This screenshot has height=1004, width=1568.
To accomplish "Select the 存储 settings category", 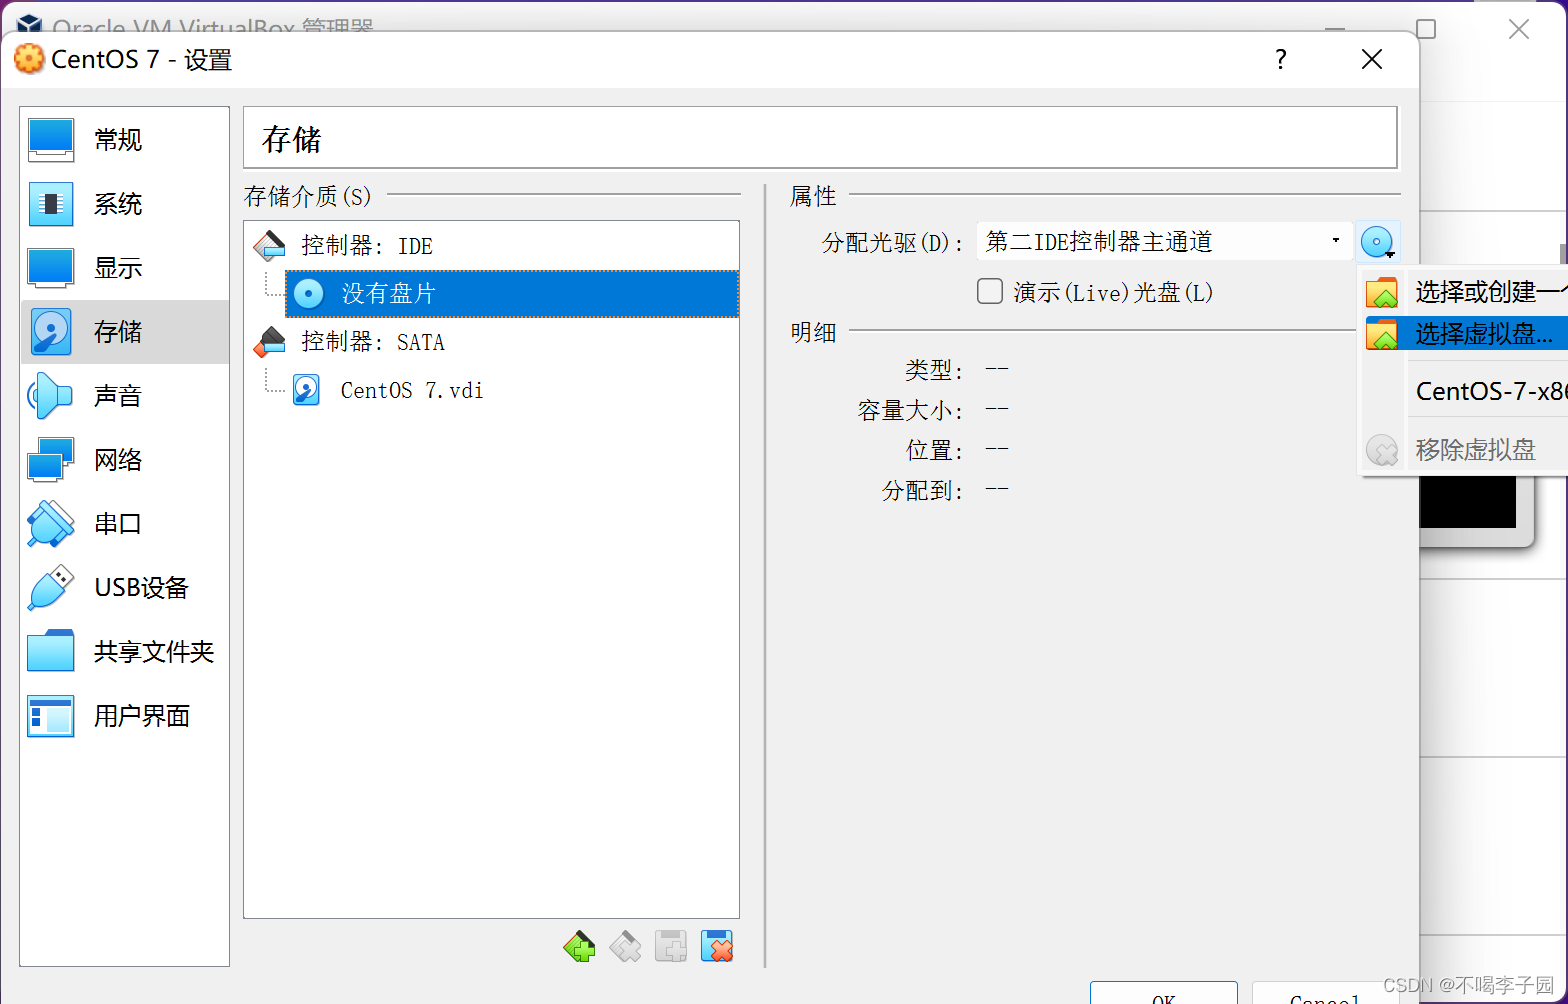I will (124, 332).
